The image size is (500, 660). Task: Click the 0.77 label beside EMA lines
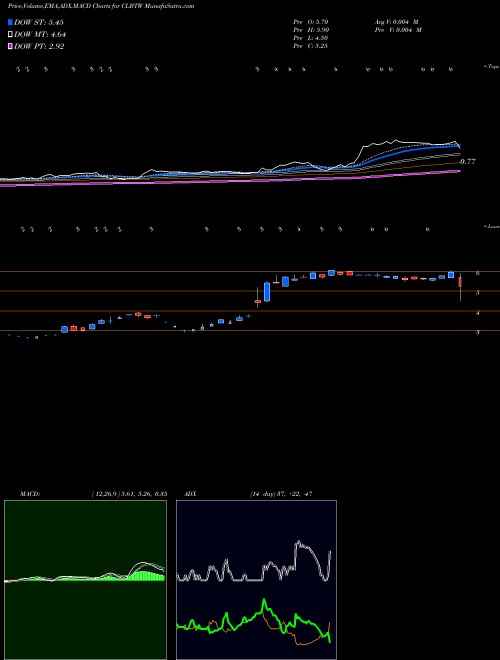click(468, 162)
